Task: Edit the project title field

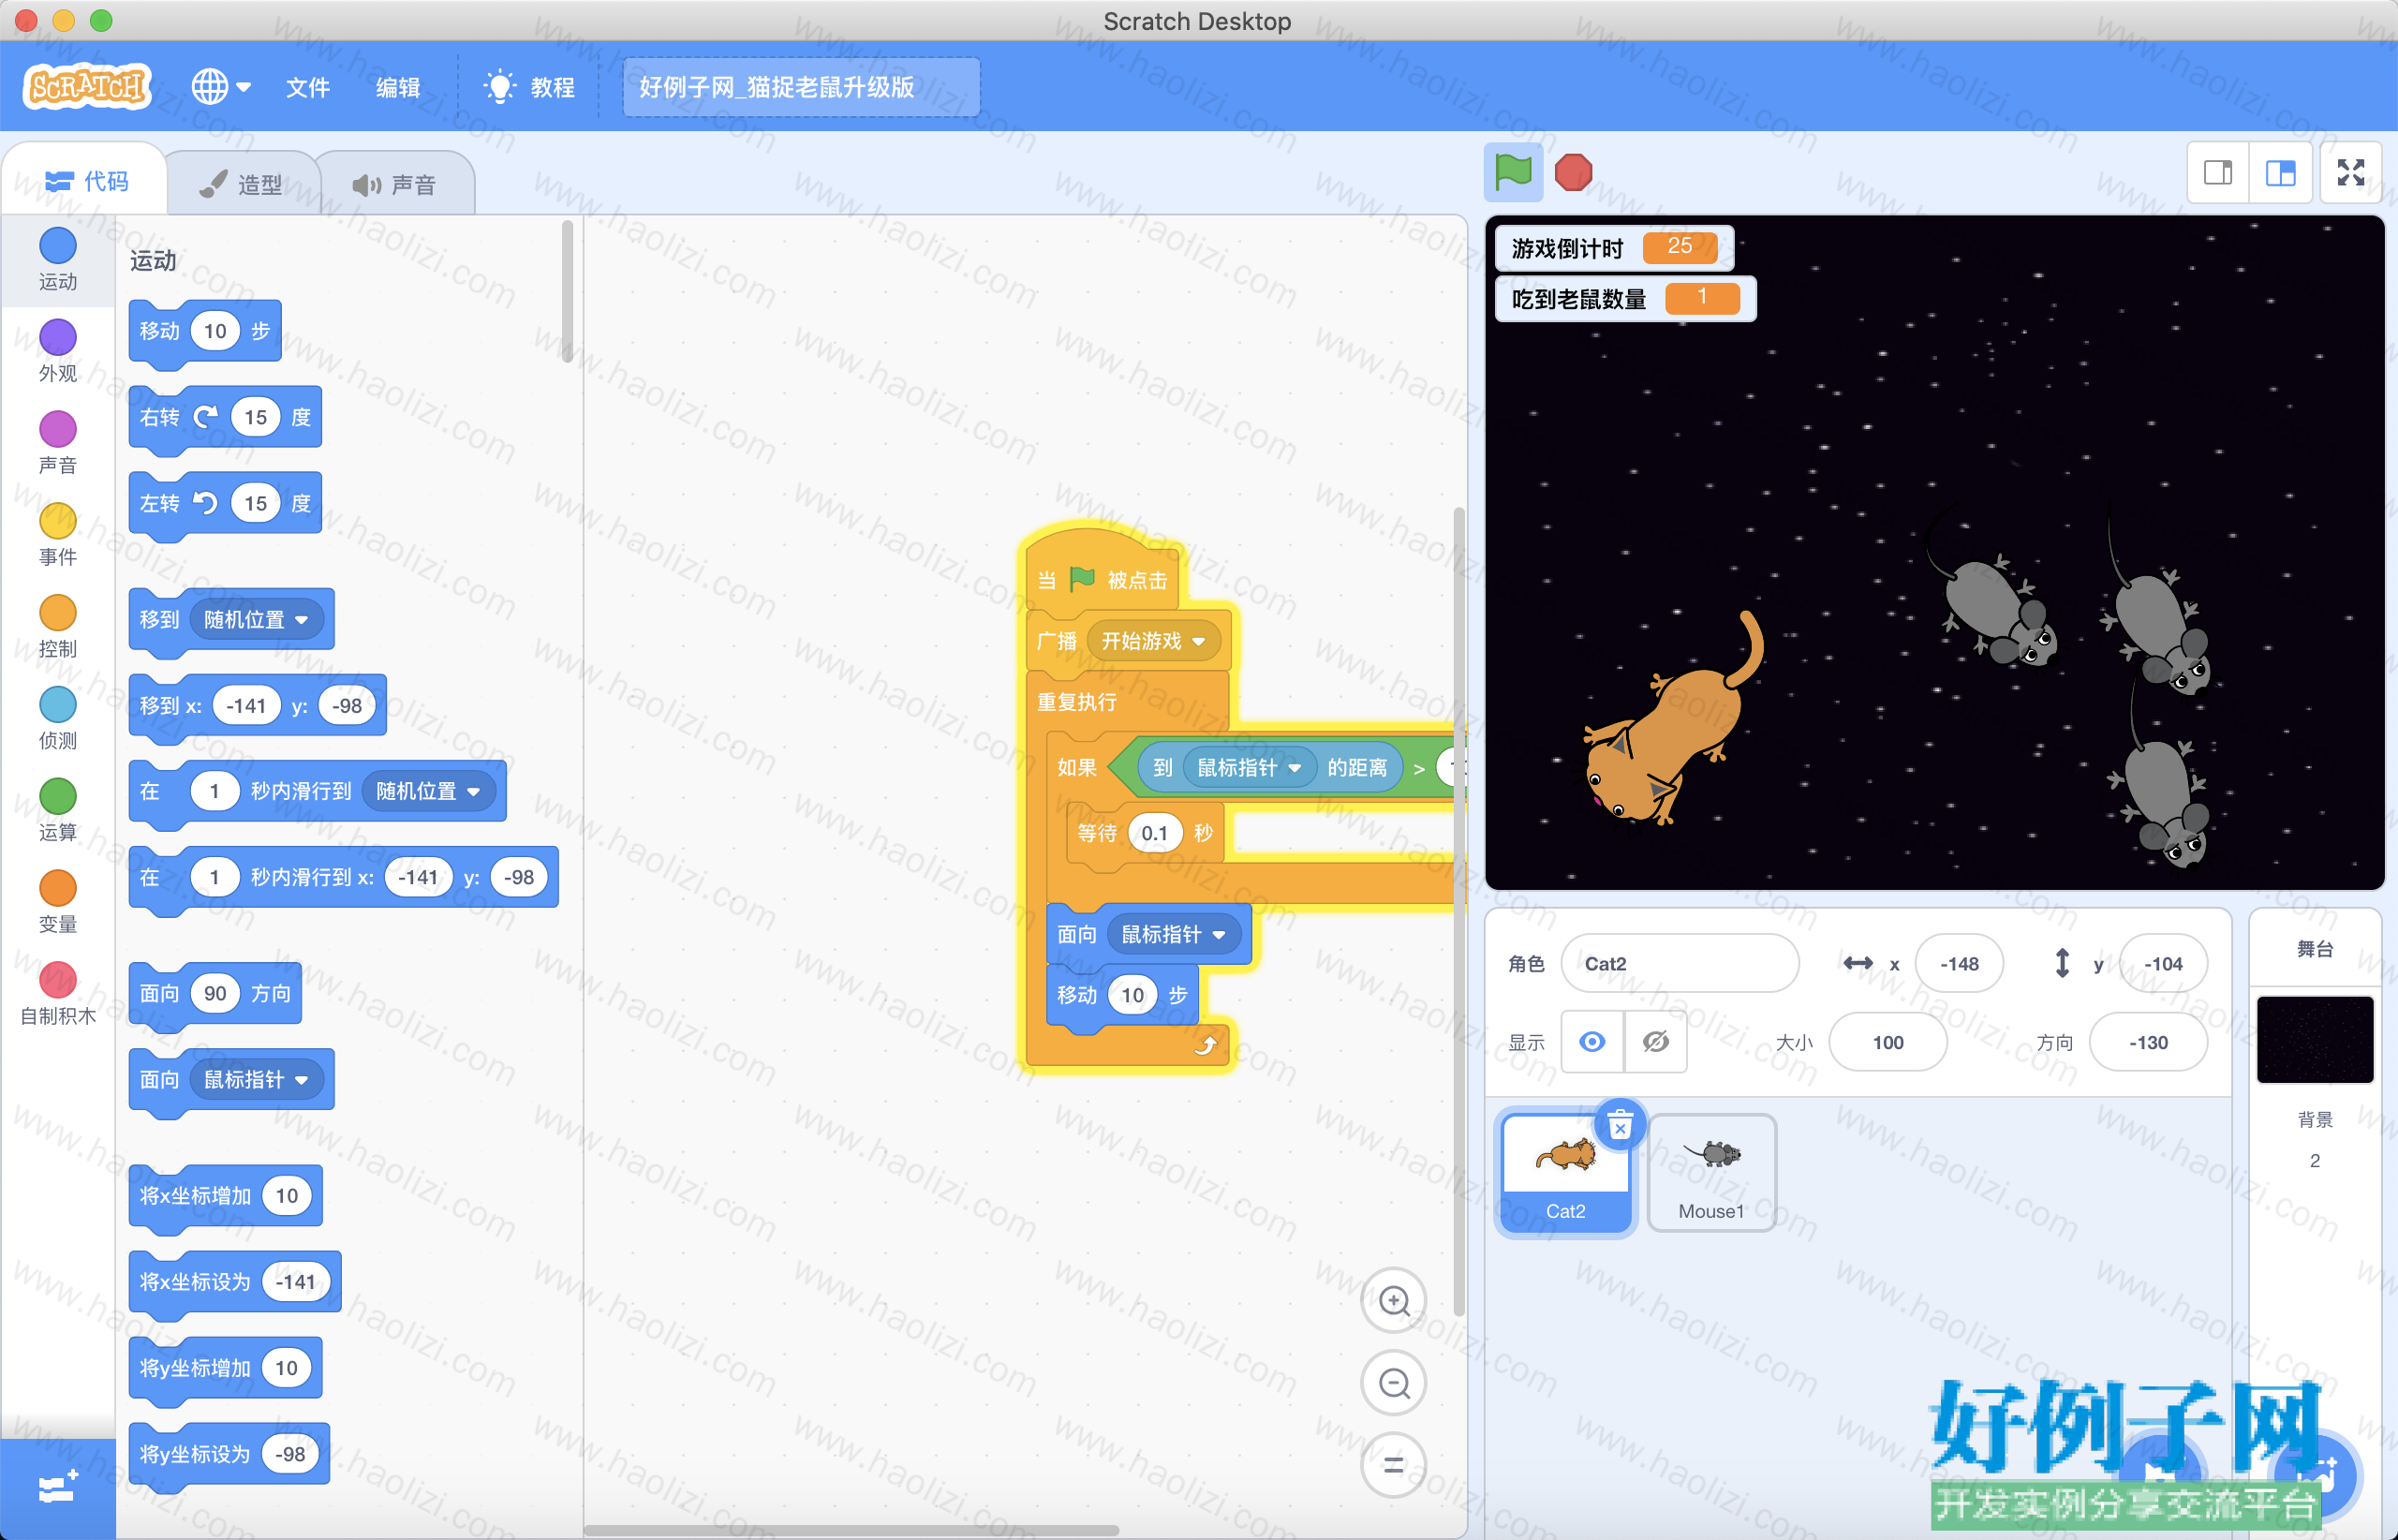Action: click(x=801, y=87)
